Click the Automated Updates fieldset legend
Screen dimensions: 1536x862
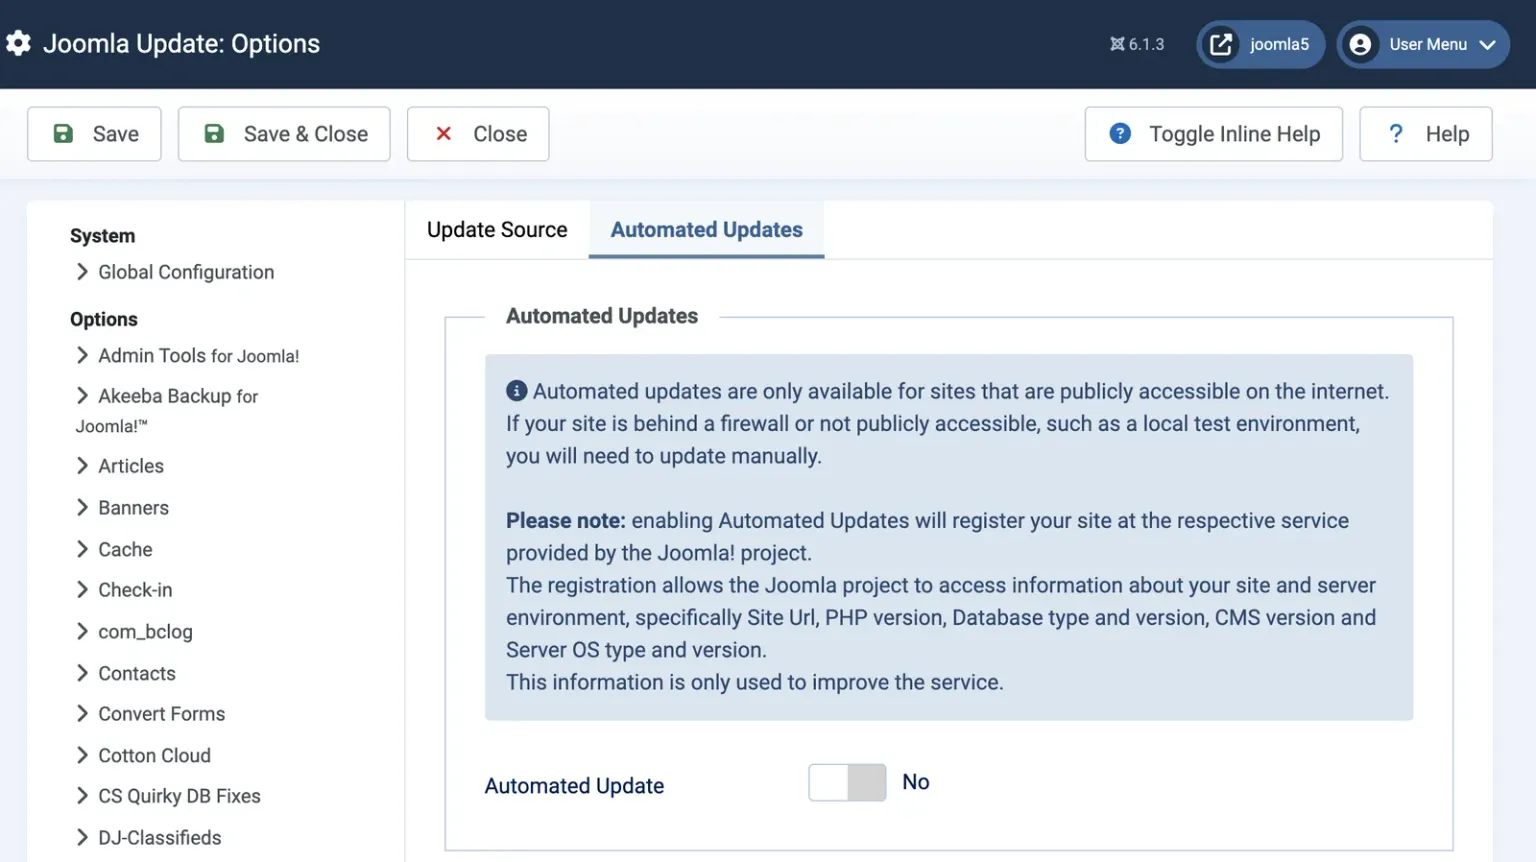coord(602,316)
